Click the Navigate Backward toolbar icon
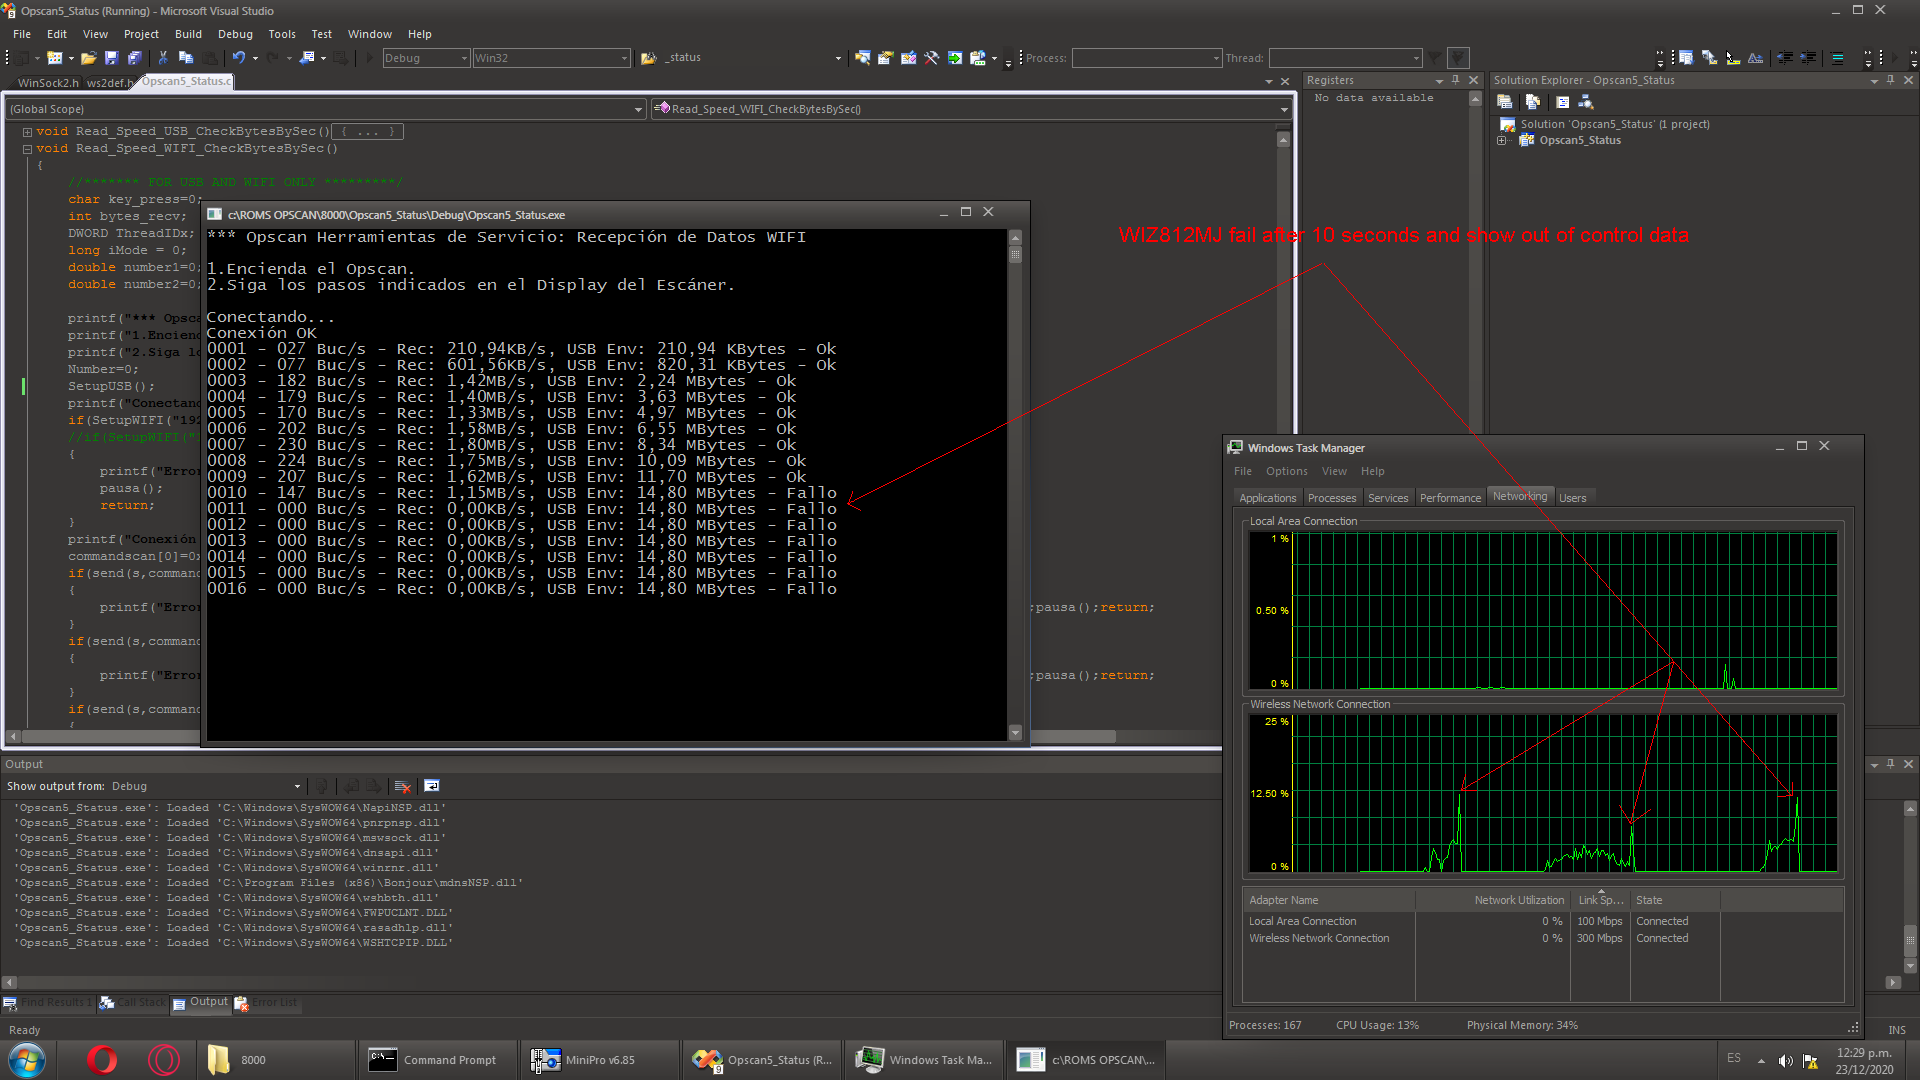The width and height of the screenshot is (1920, 1080). click(x=307, y=58)
